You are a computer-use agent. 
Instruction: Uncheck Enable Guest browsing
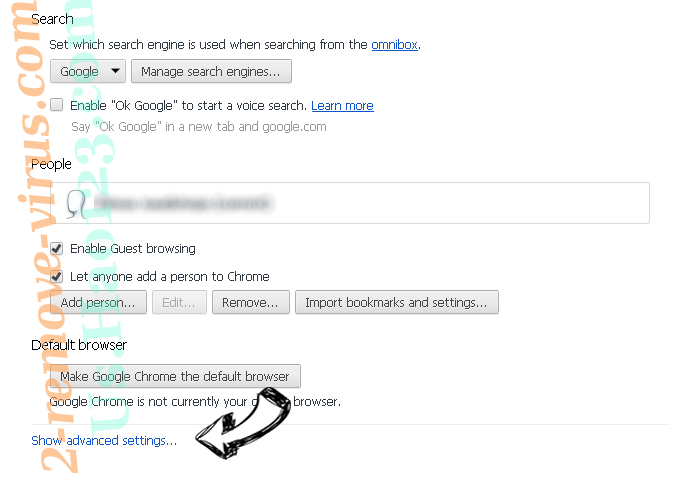pyautogui.click(x=57, y=249)
